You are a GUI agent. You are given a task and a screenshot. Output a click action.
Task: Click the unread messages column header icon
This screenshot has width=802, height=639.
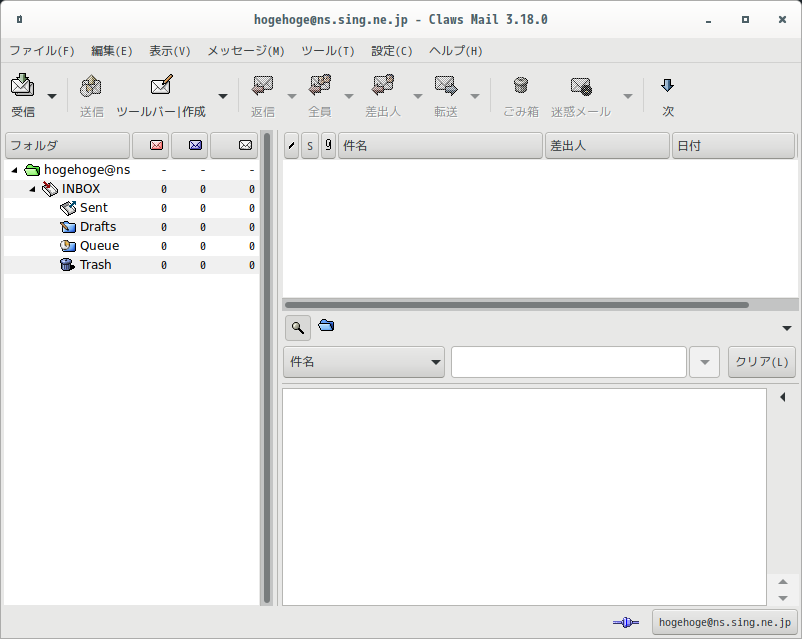195,145
